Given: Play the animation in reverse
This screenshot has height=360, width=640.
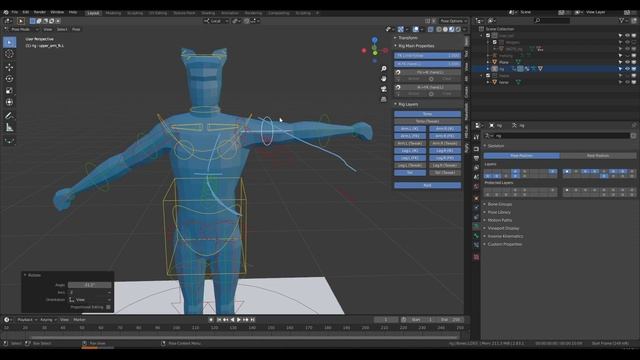Looking at the screenshot, I should point(233,320).
